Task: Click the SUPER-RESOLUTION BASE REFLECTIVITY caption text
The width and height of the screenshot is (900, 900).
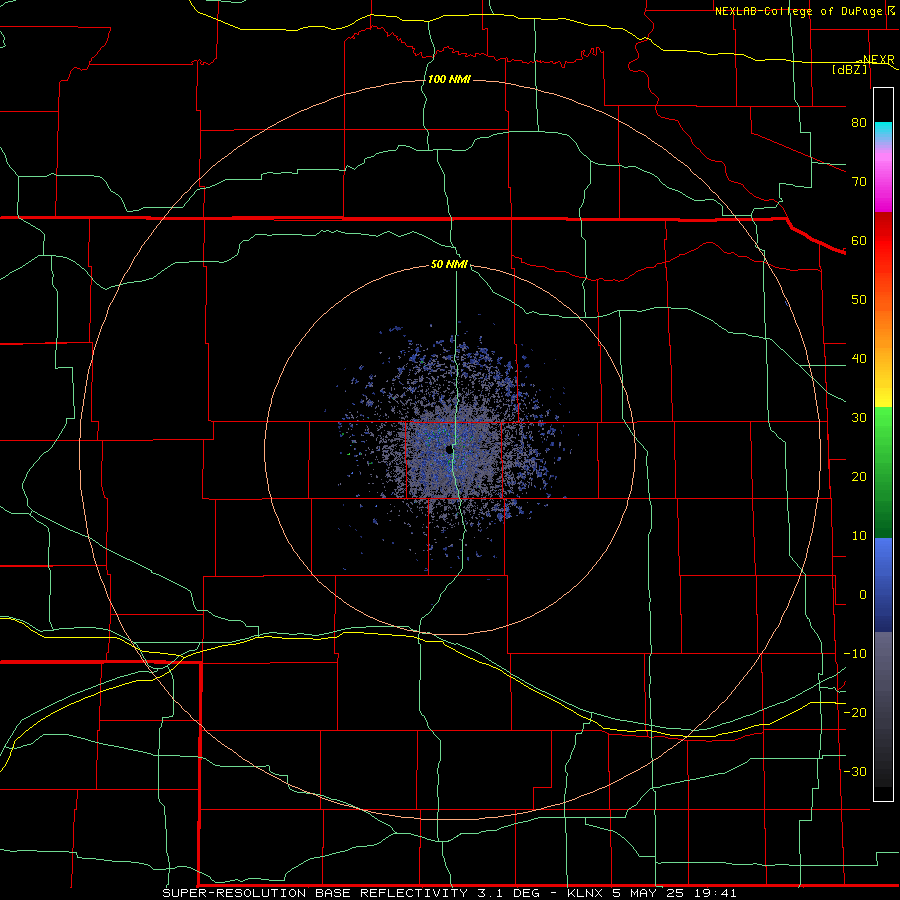Action: 315,894
